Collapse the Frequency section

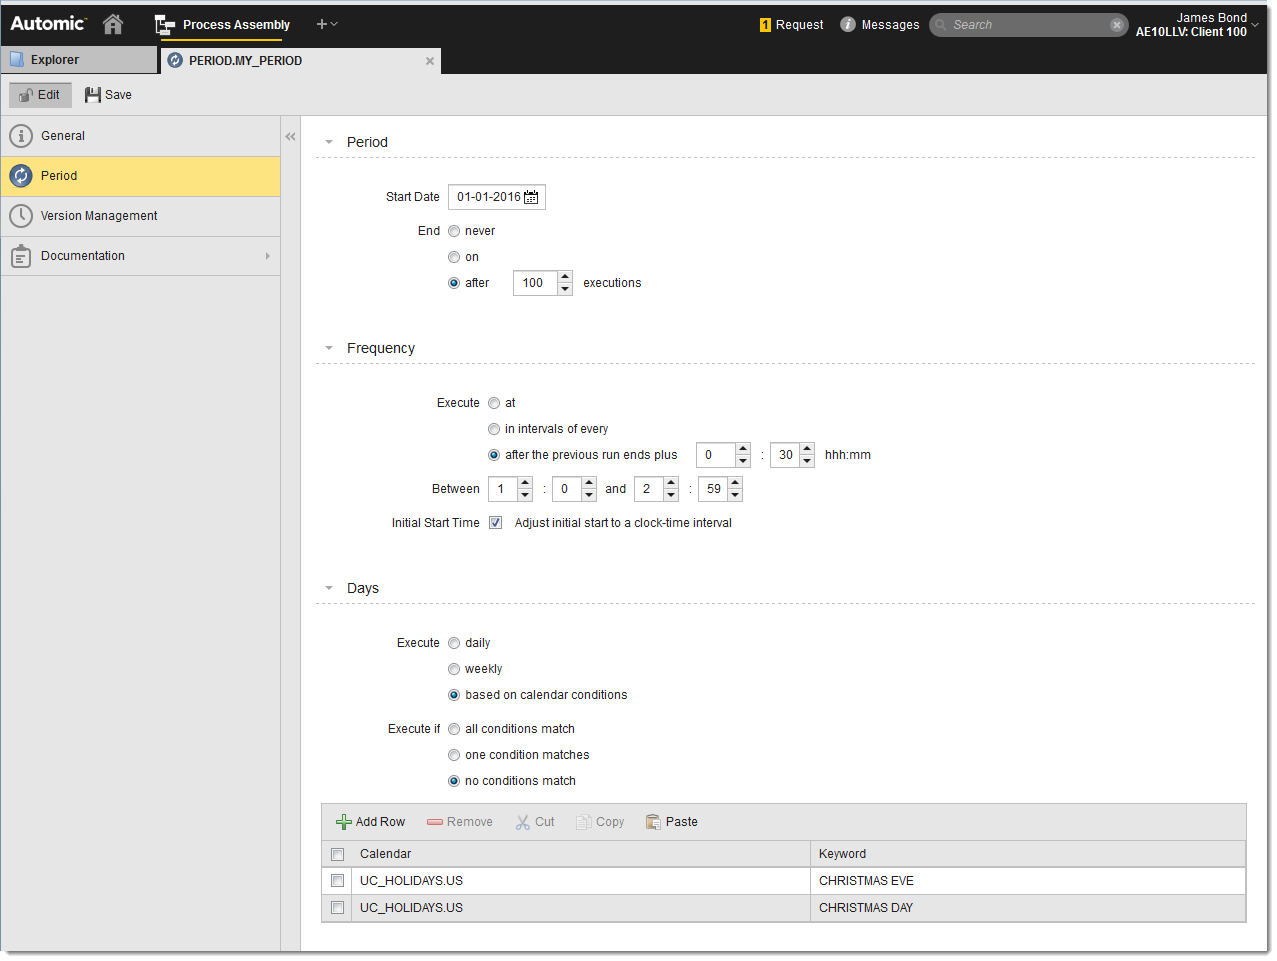[329, 347]
